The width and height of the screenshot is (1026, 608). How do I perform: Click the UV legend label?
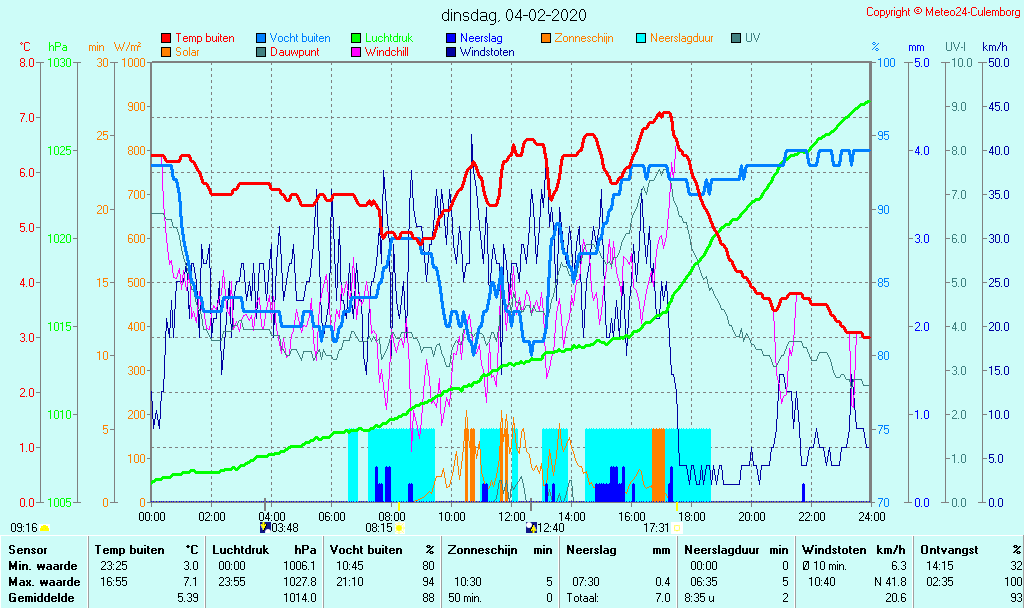click(x=753, y=38)
